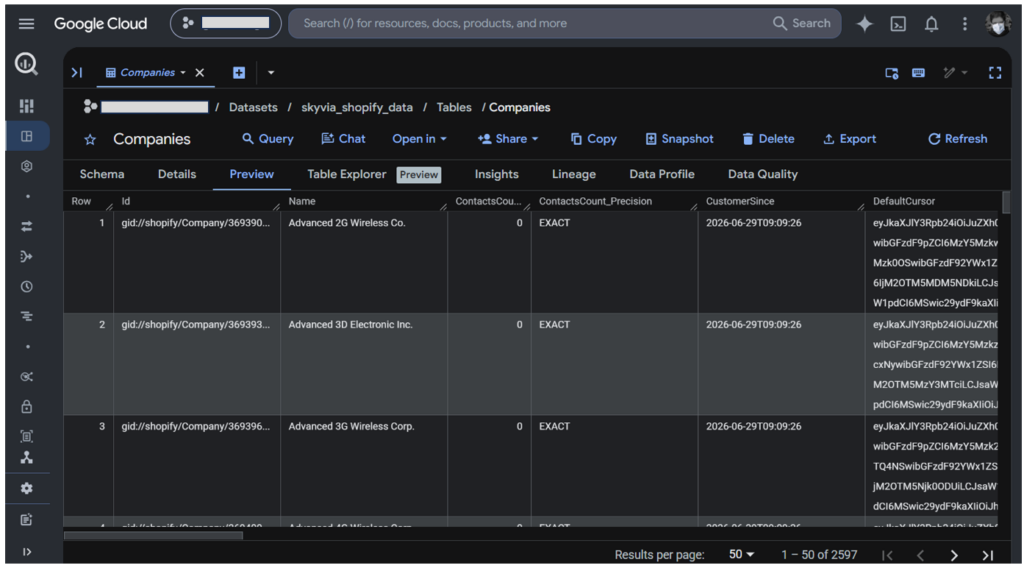The height and width of the screenshot is (568, 1024).
Task: Open the pipelines sidebar icon
Action: [x=27, y=257]
